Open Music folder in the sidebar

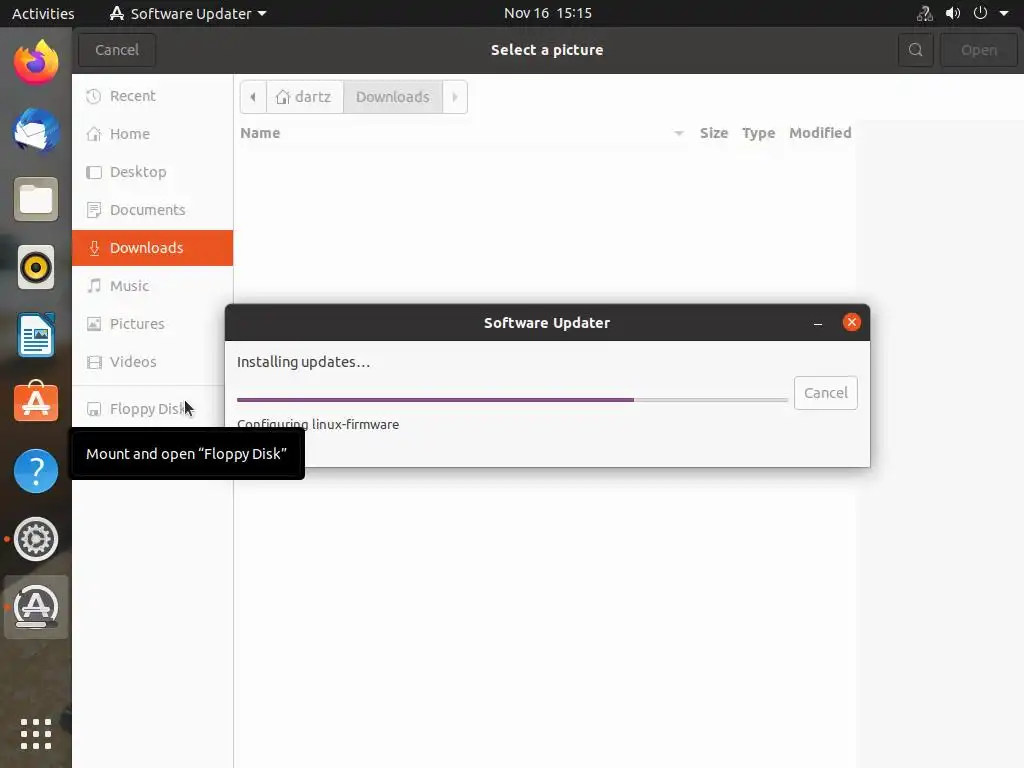pyautogui.click(x=152, y=285)
